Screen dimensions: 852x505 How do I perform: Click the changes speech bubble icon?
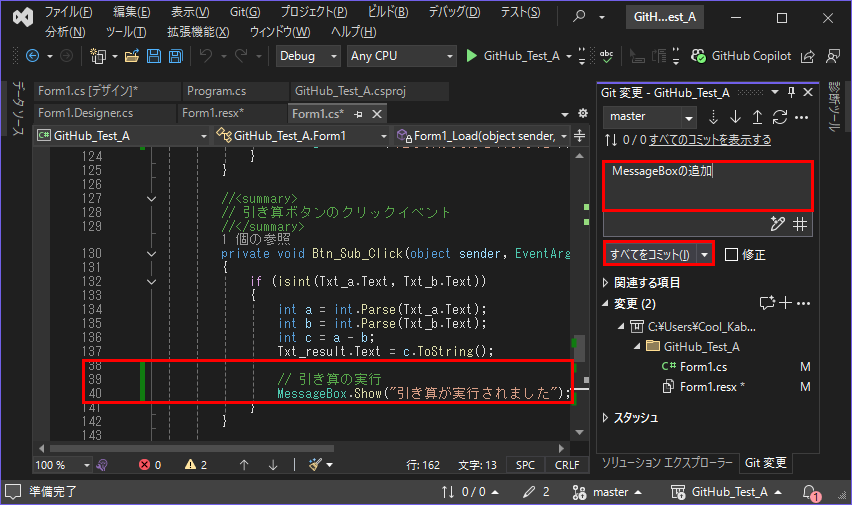[x=767, y=303]
